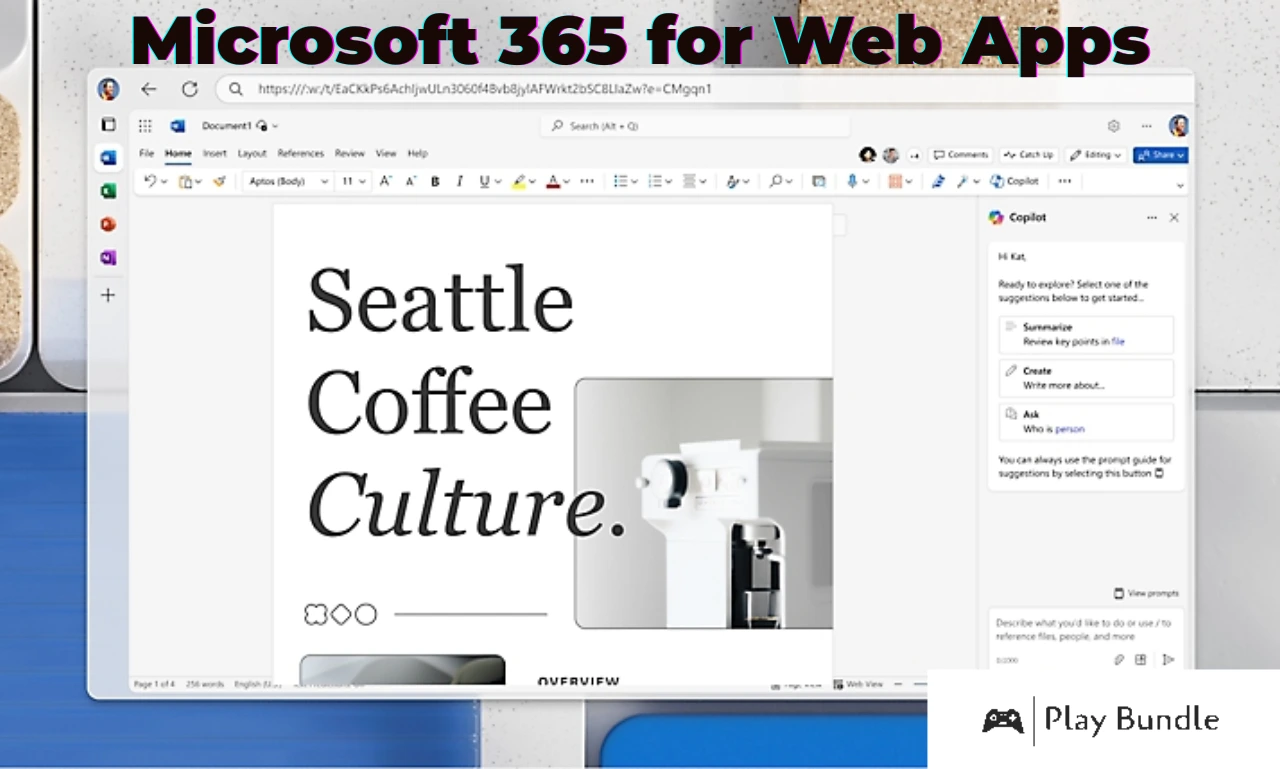Open the Editing mode dropdown
This screenshot has width=1280, height=769.
pyautogui.click(x=1095, y=155)
